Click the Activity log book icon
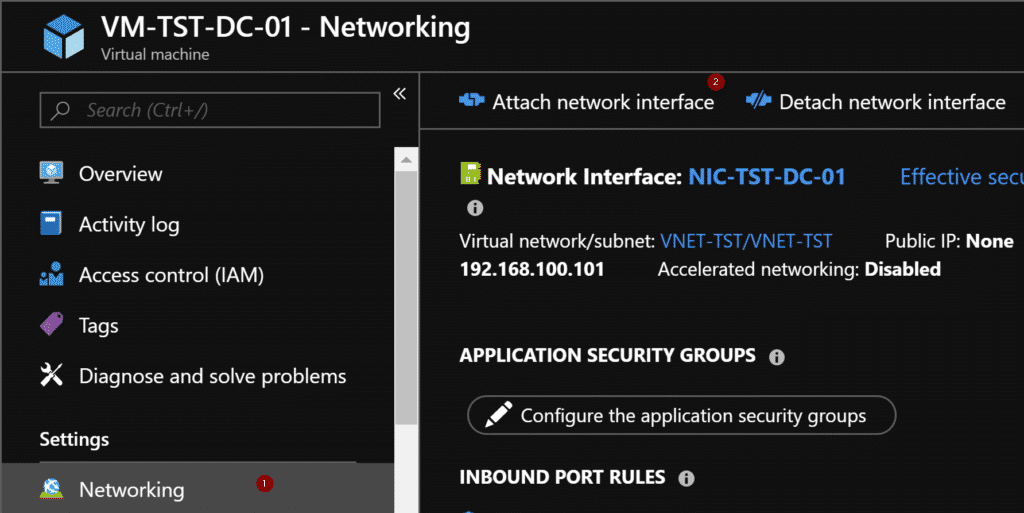 point(51,223)
